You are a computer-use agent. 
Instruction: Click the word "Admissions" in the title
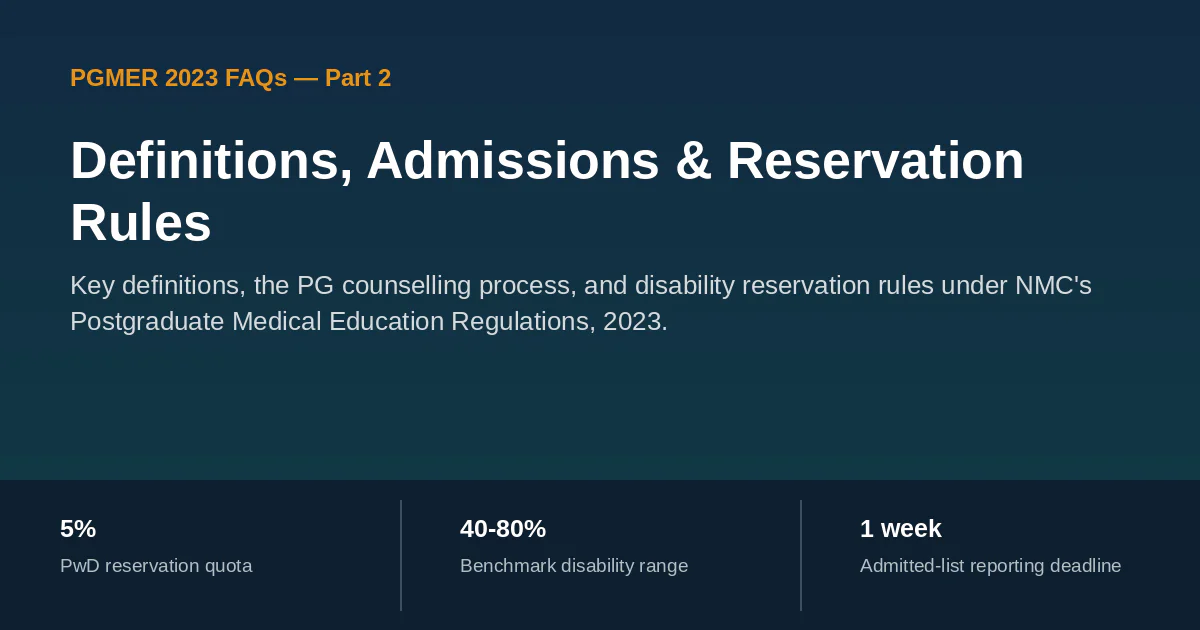513,162
